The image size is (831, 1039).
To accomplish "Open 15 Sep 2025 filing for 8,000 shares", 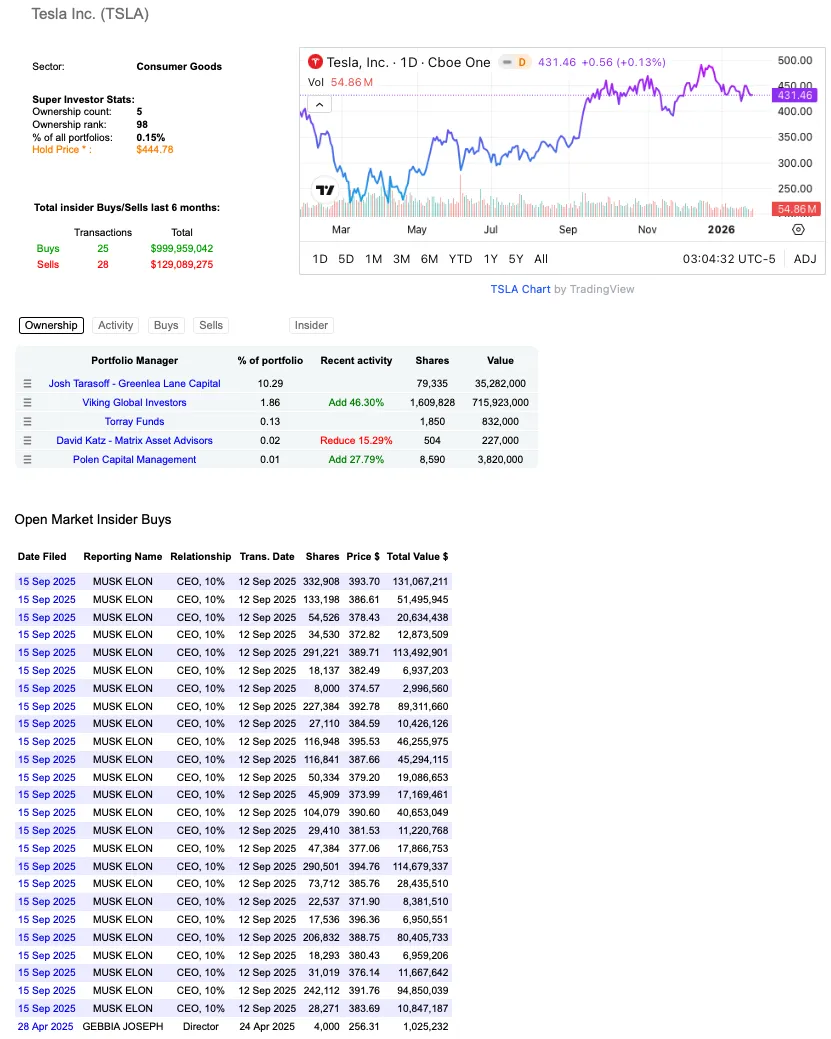I will 46,688.
